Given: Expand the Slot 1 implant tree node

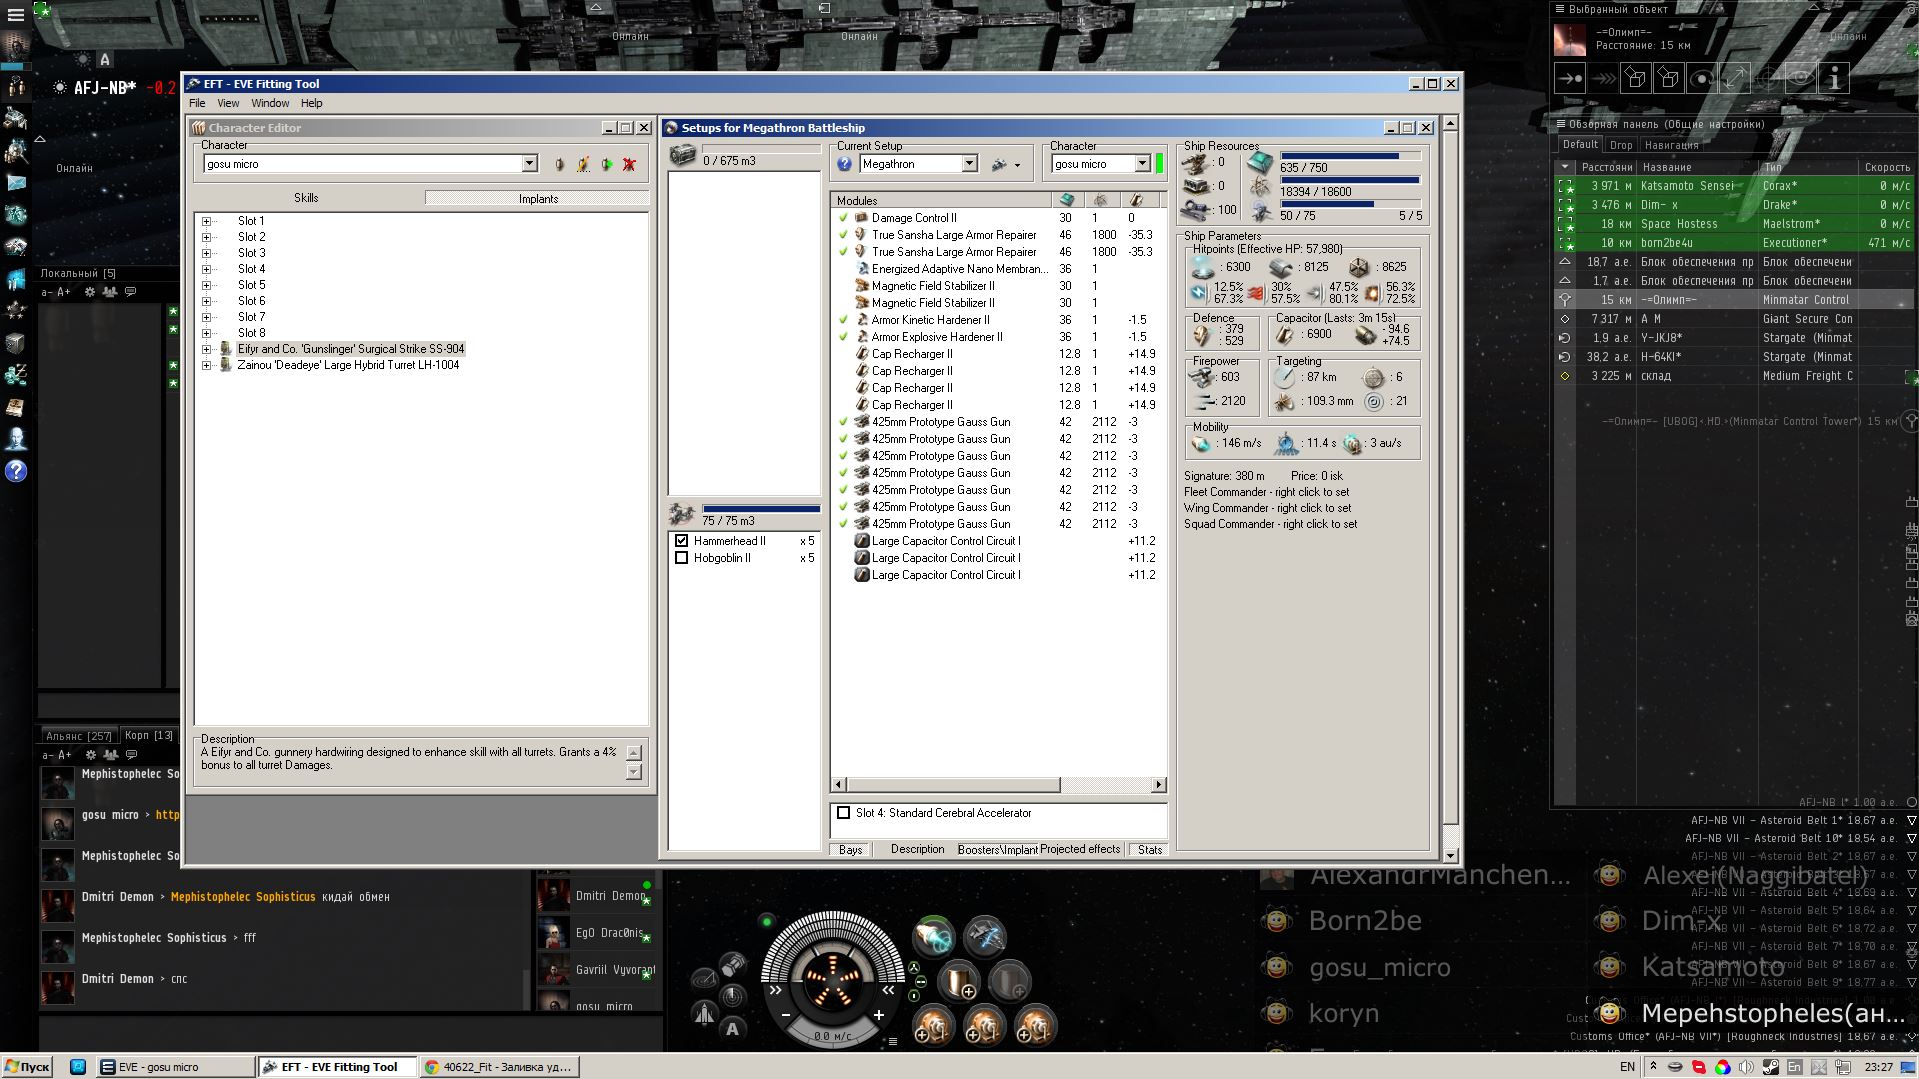Looking at the screenshot, I should click(x=206, y=221).
